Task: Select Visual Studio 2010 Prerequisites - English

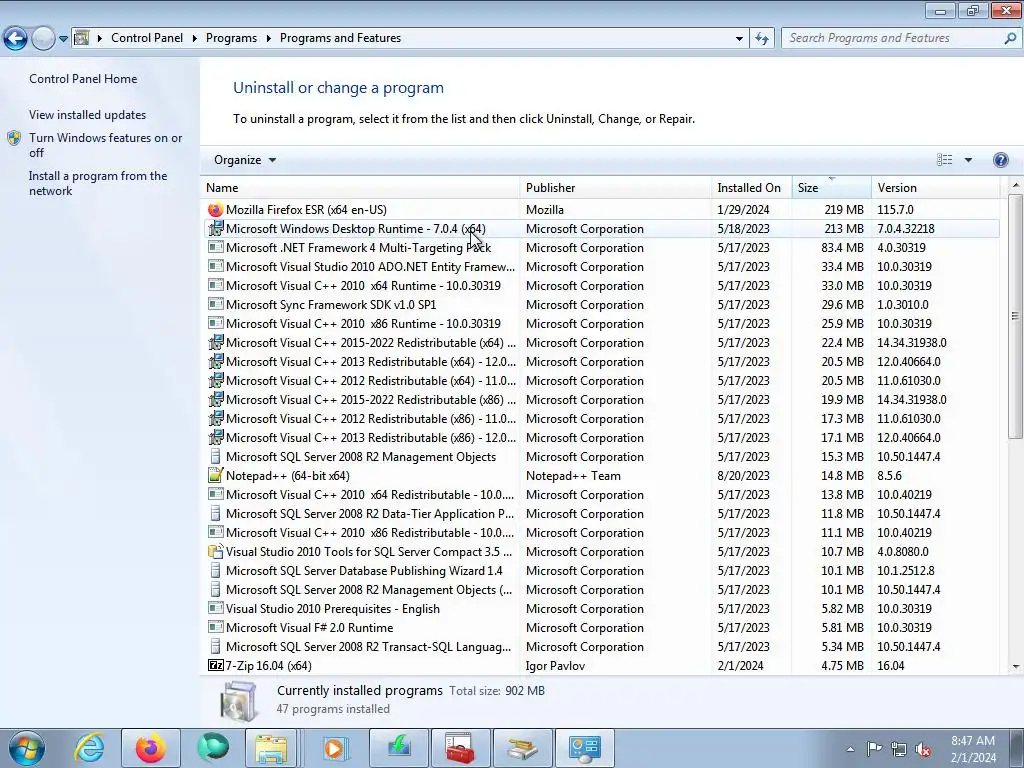Action: tap(601, 609)
